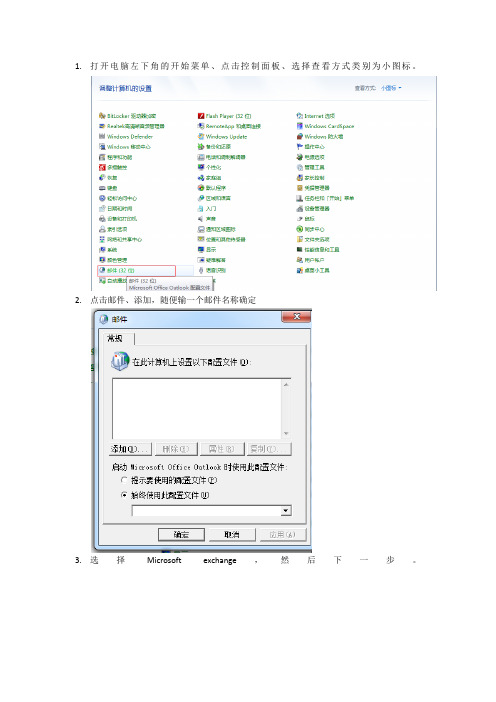Open User Accounts (用户帐户) item
Image resolution: width=496 pixels, height=702 pixels.
coord(310,260)
